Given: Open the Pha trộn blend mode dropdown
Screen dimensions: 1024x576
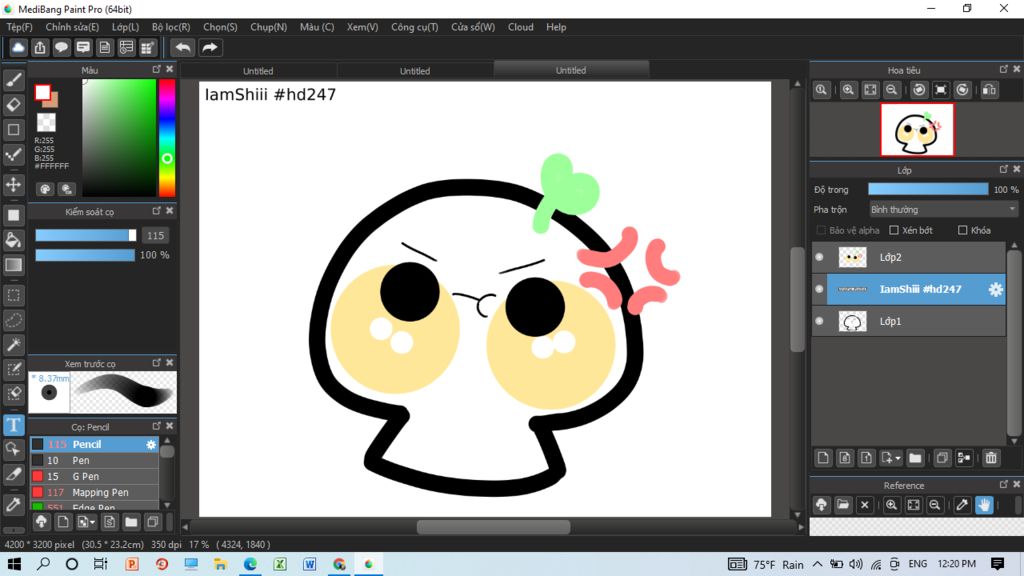Looking at the screenshot, I should click(943, 210).
